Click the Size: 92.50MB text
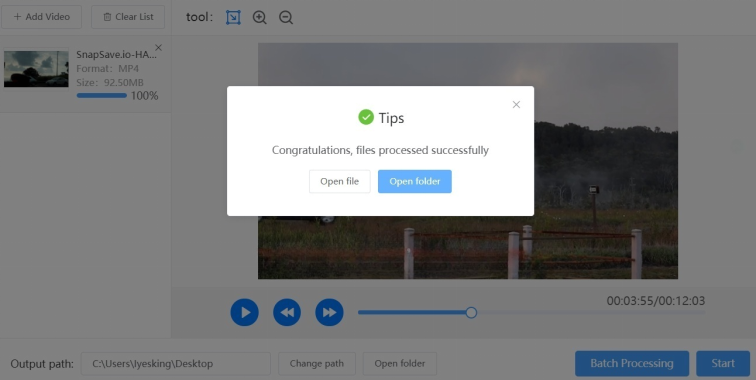The image size is (756, 380). point(110,82)
